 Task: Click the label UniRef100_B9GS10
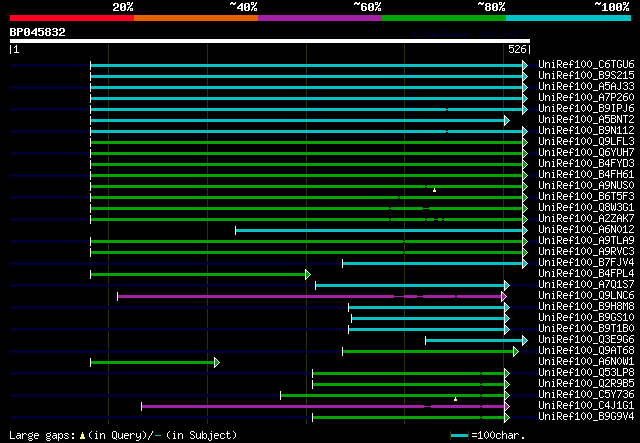tap(586, 318)
